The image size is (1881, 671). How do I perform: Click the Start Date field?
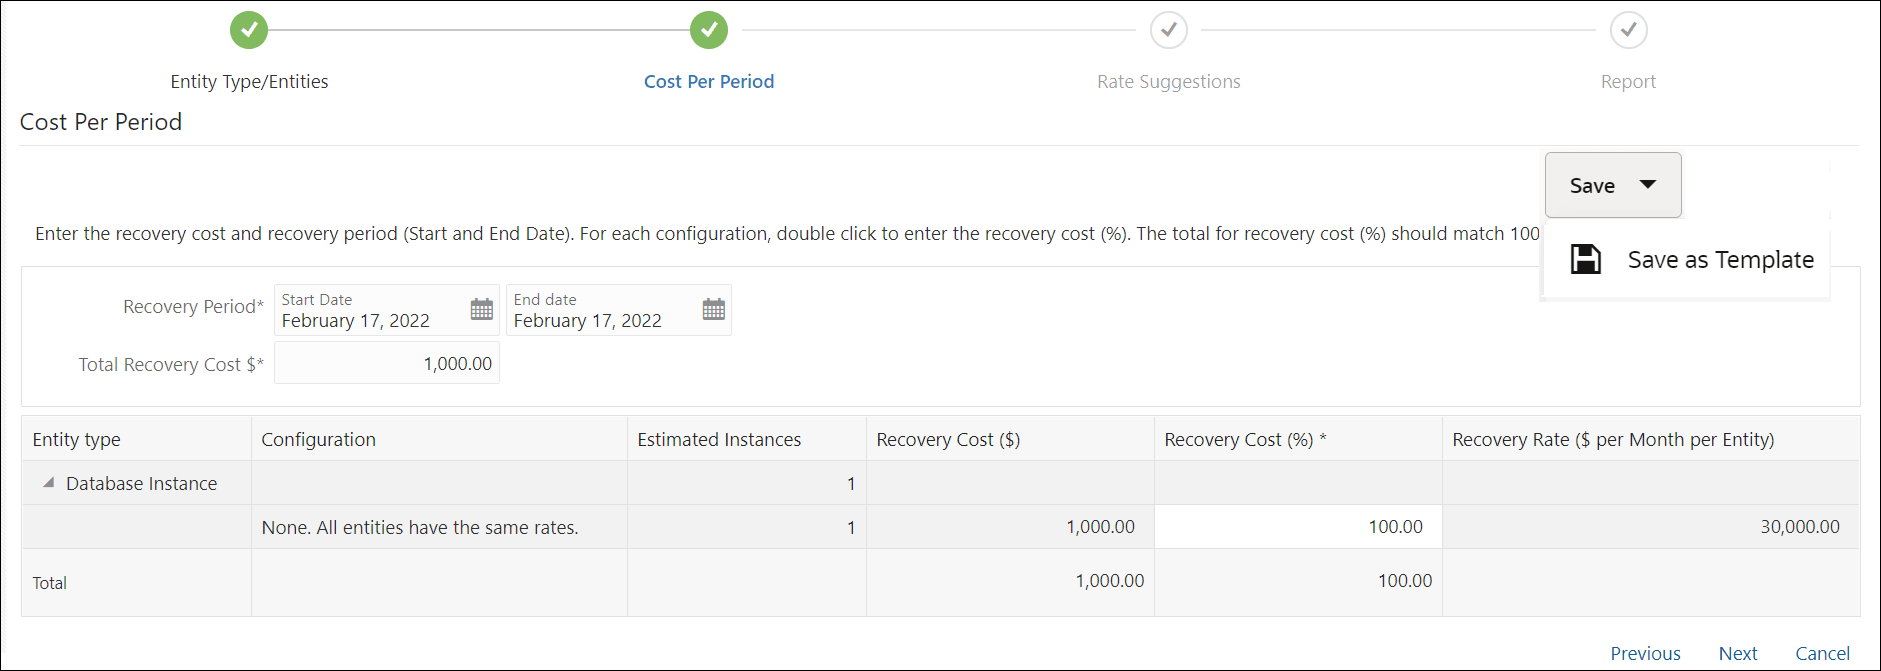coord(370,310)
